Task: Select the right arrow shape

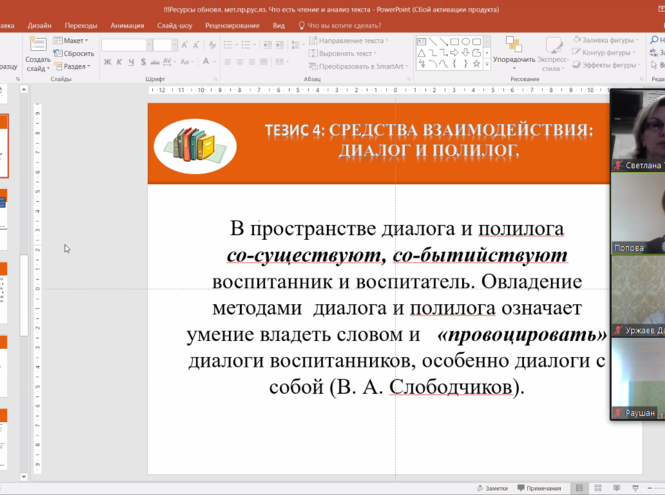Action: tap(454, 53)
